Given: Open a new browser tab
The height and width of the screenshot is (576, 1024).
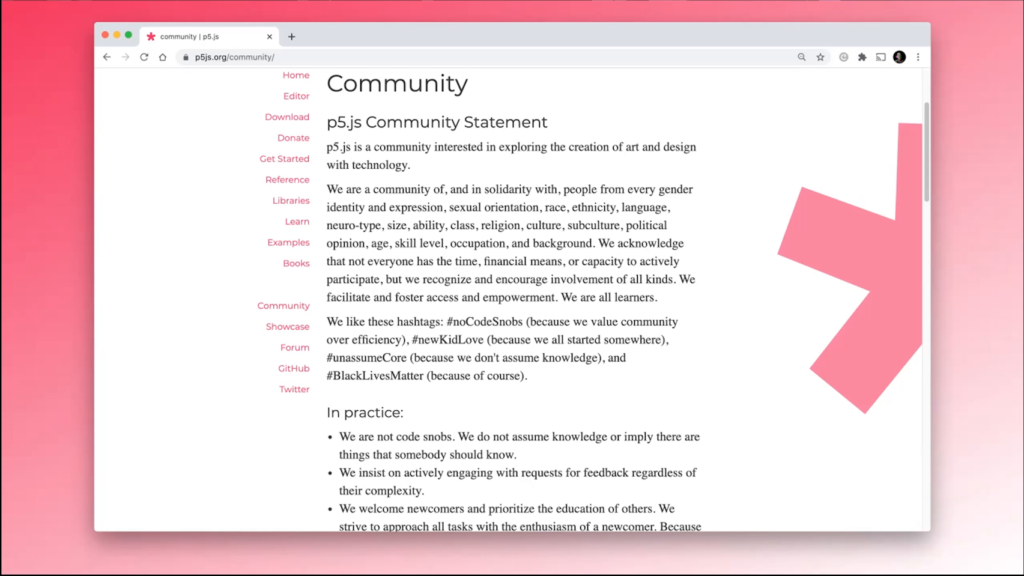Looking at the screenshot, I should coord(291,37).
